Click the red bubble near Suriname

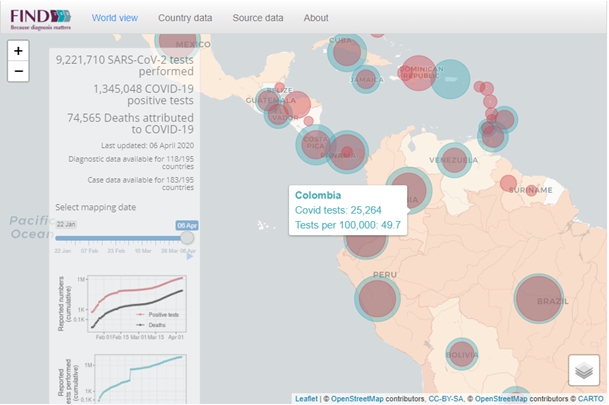click(531, 190)
